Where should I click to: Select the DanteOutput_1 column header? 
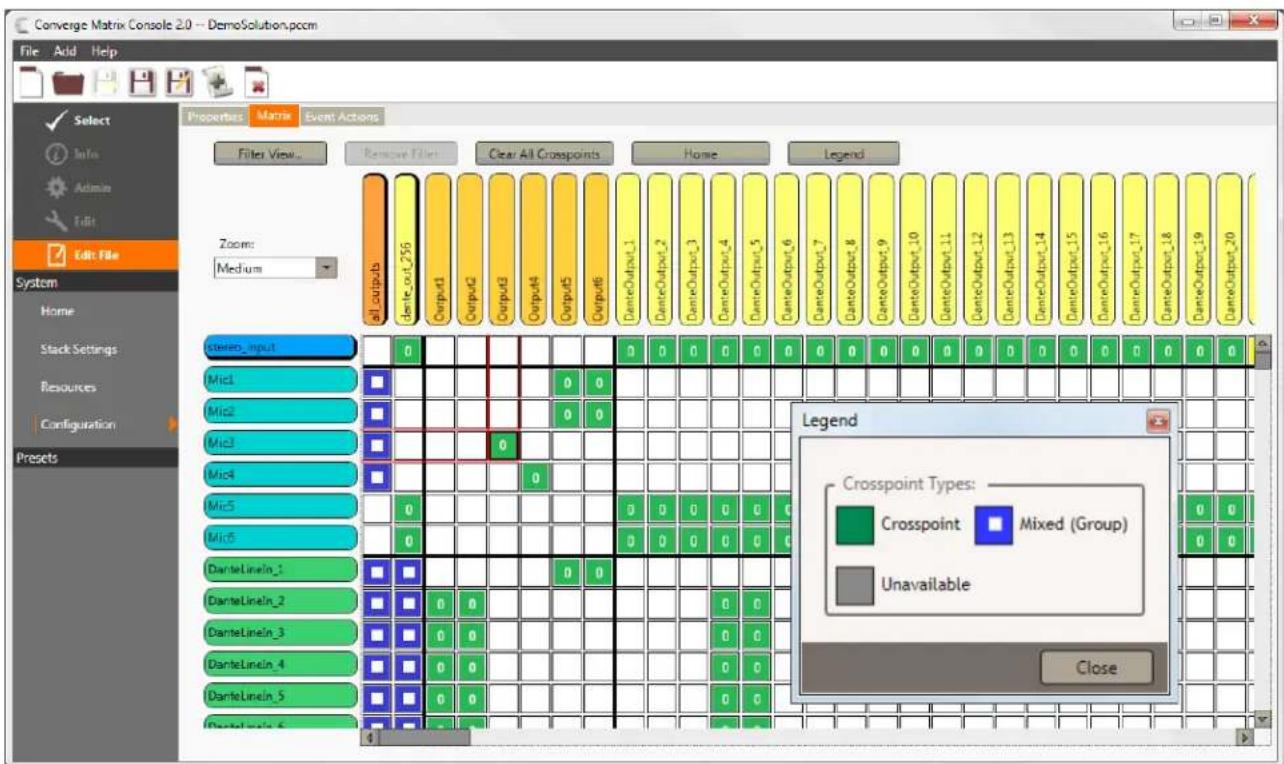(631, 248)
